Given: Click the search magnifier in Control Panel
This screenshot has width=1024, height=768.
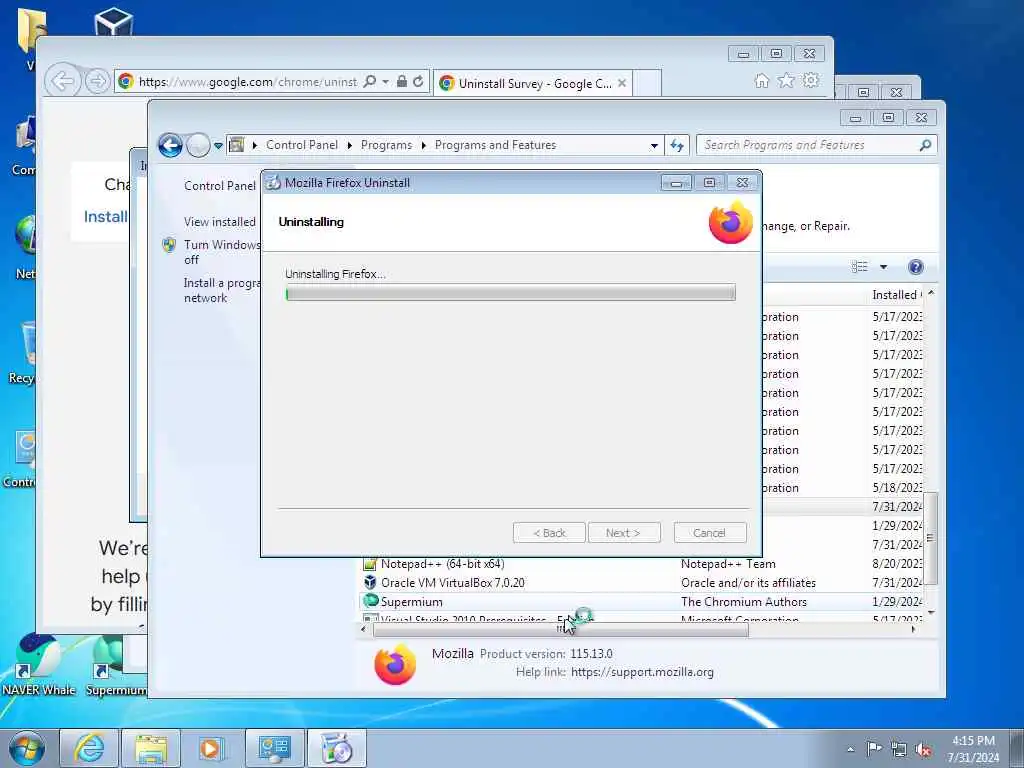Looking at the screenshot, I should click(925, 145).
